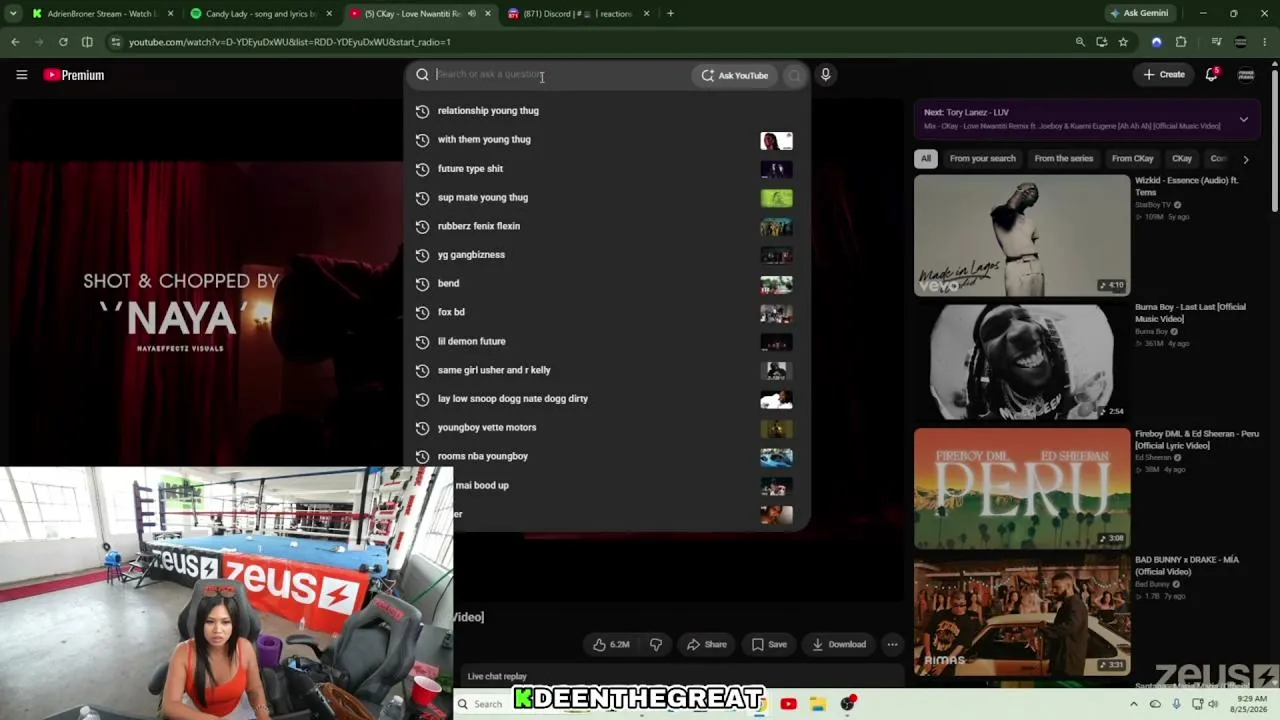Choose suggestion "lay low snoop dogg nate dogg dirty"
This screenshot has height=720, width=1280.
click(x=607, y=399)
